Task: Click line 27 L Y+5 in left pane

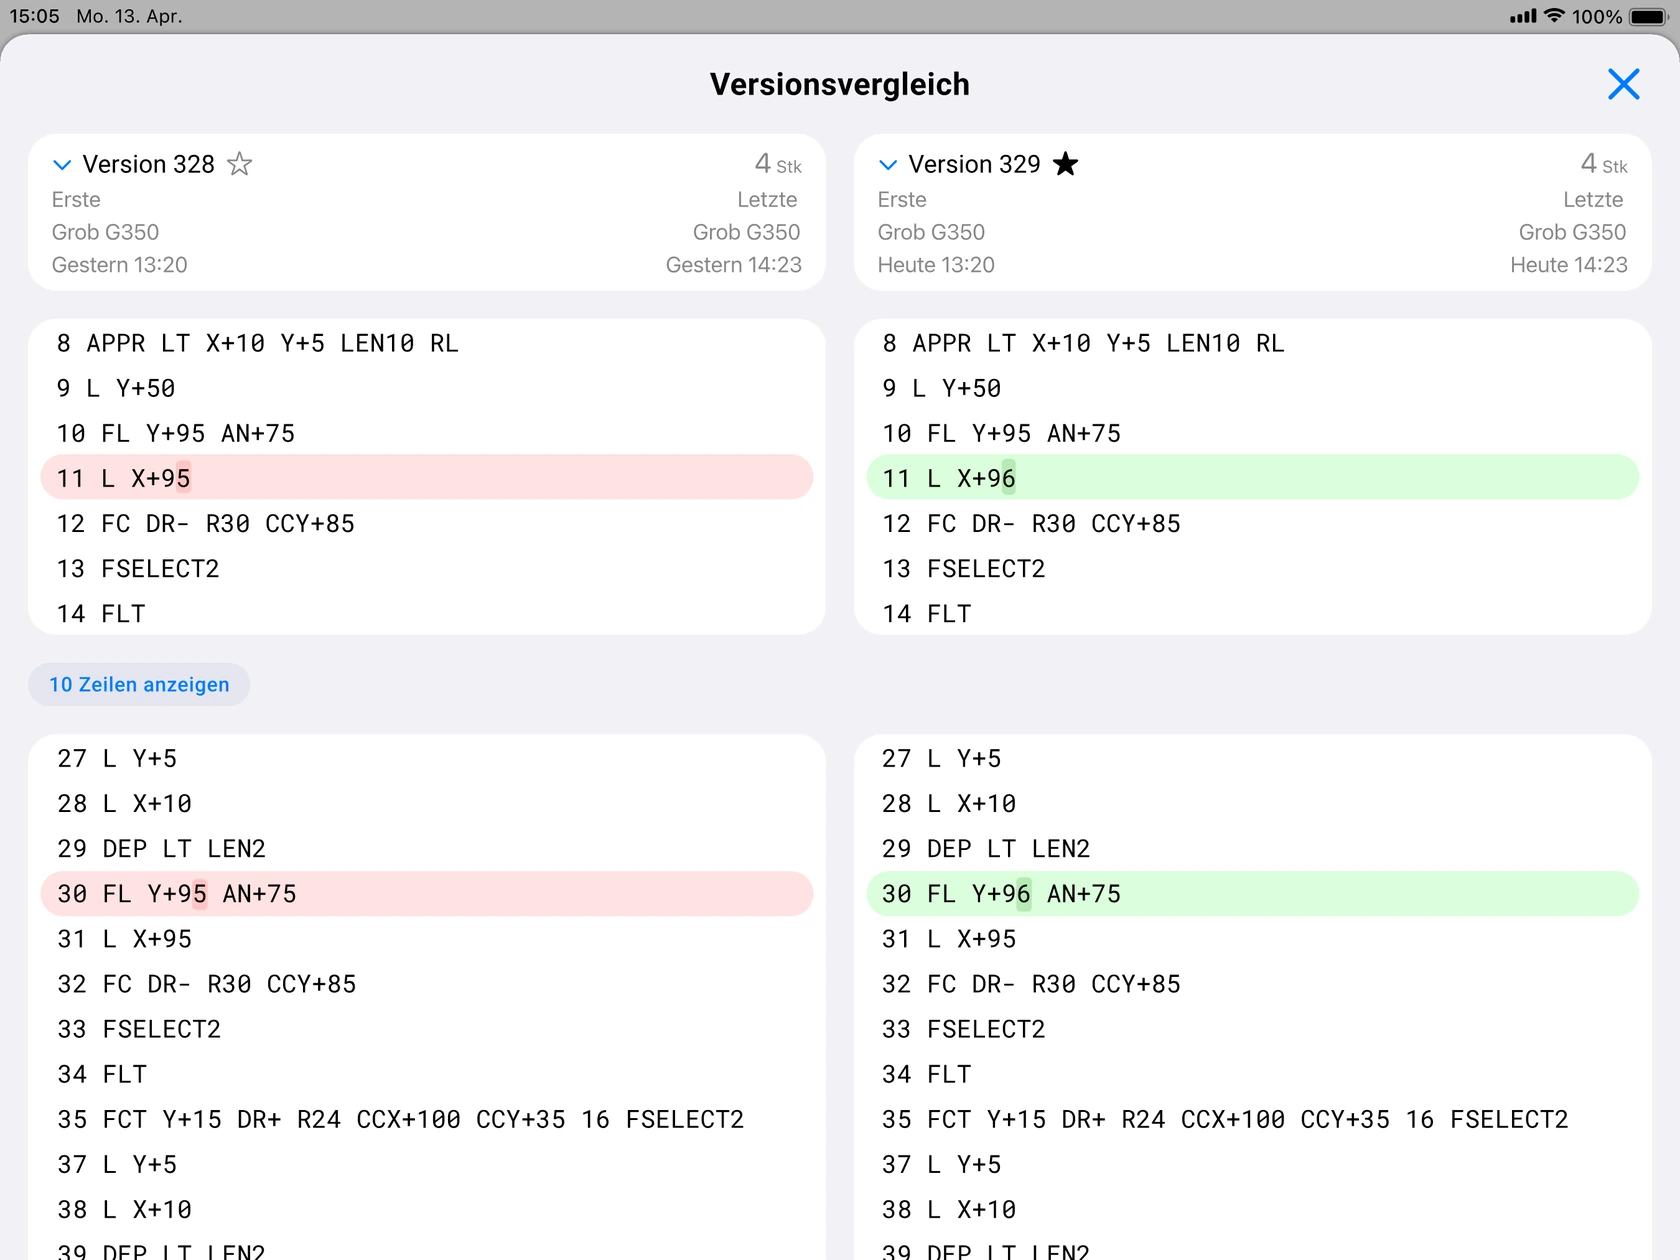Action: 117,759
